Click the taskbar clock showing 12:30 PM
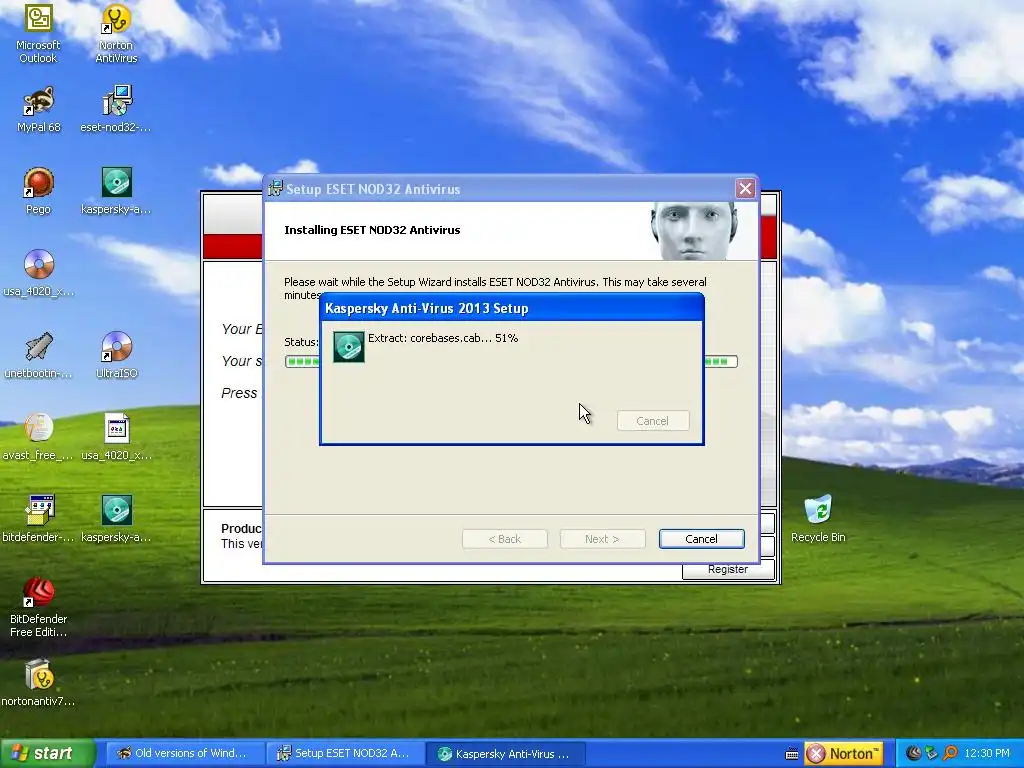The width and height of the screenshot is (1024, 768). click(987, 754)
